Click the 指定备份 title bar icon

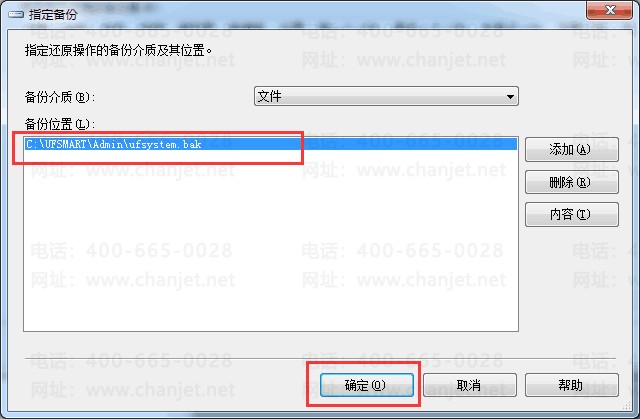point(16,15)
